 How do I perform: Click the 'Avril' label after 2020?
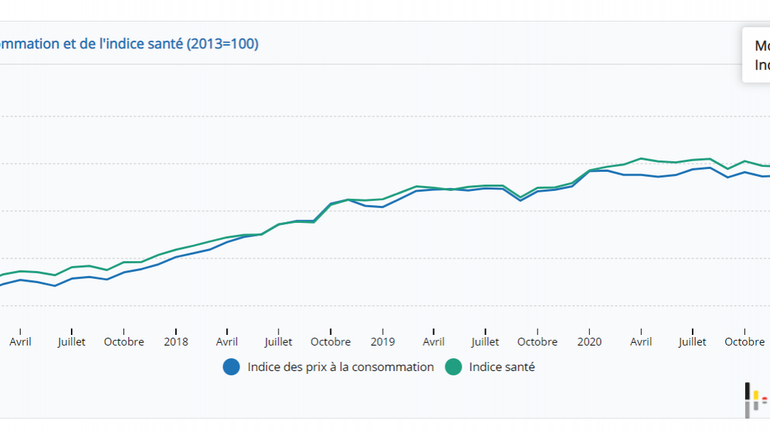641,341
